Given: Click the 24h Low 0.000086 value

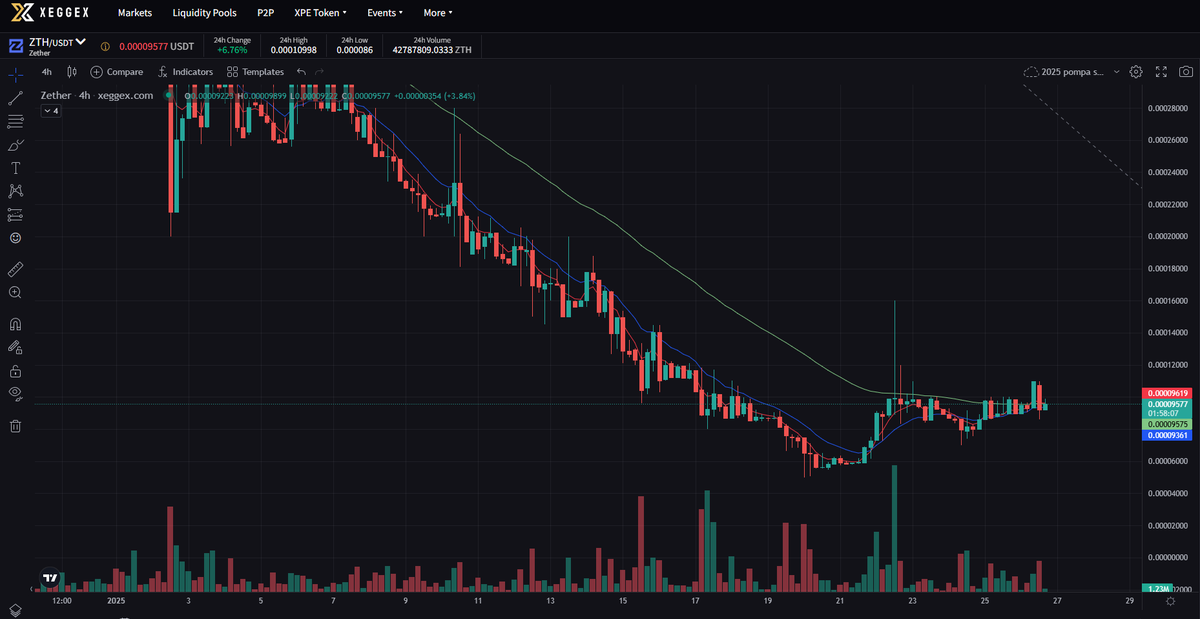Looking at the screenshot, I should click(355, 50).
